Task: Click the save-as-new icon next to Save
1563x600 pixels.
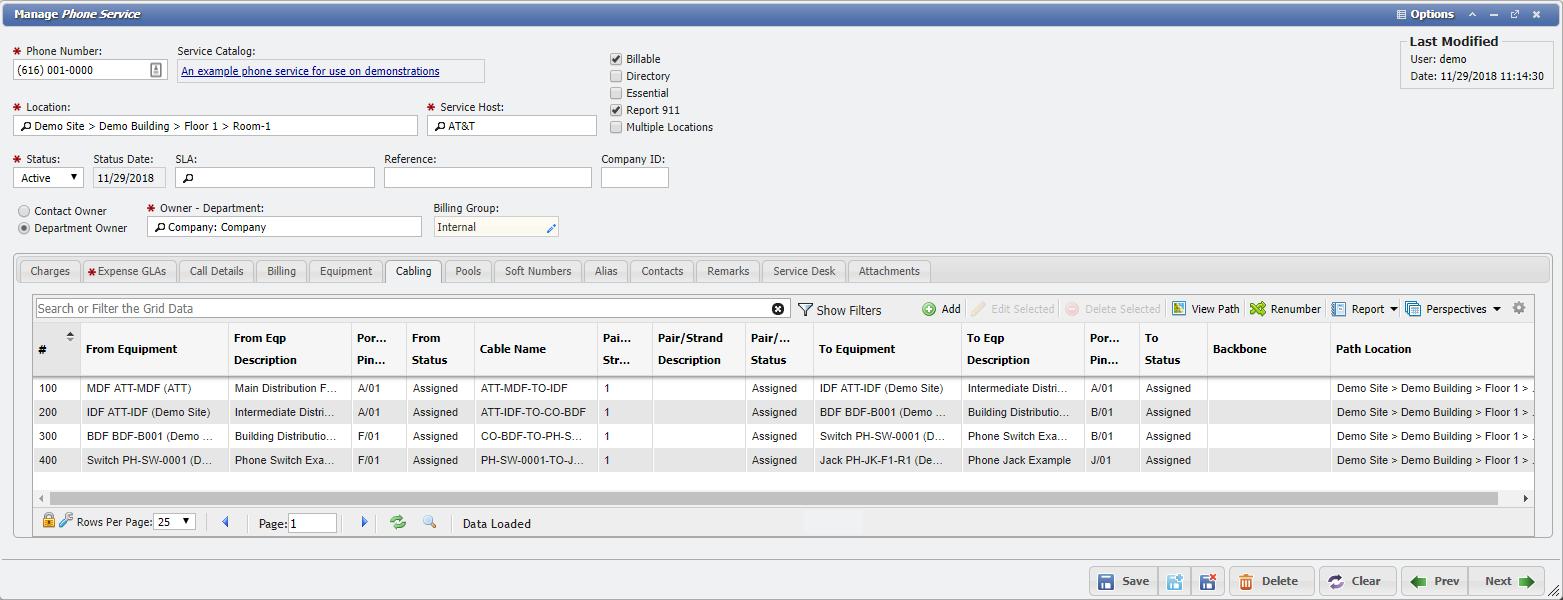Action: [x=1175, y=581]
